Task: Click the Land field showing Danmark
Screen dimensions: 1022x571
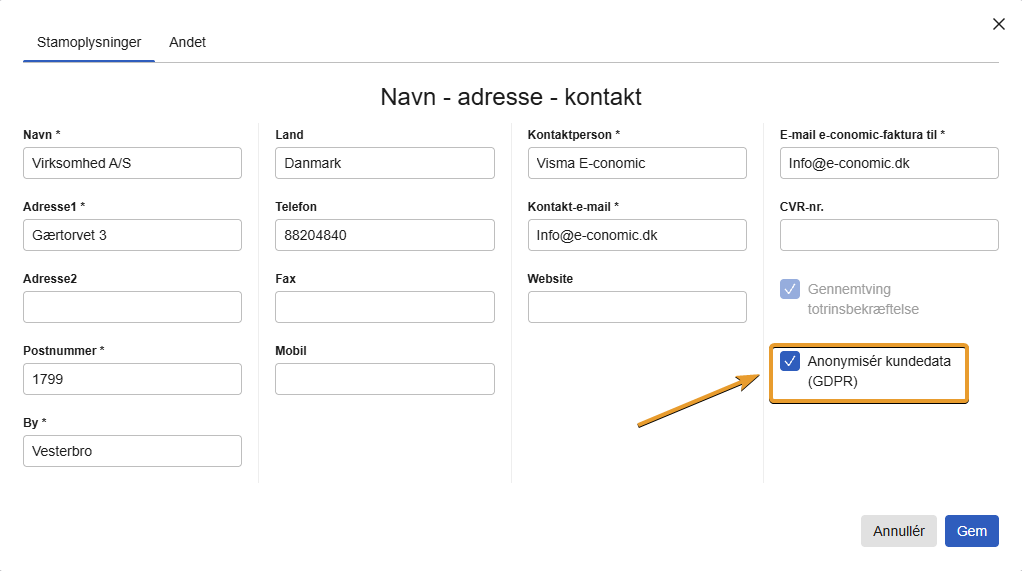Action: click(x=385, y=163)
